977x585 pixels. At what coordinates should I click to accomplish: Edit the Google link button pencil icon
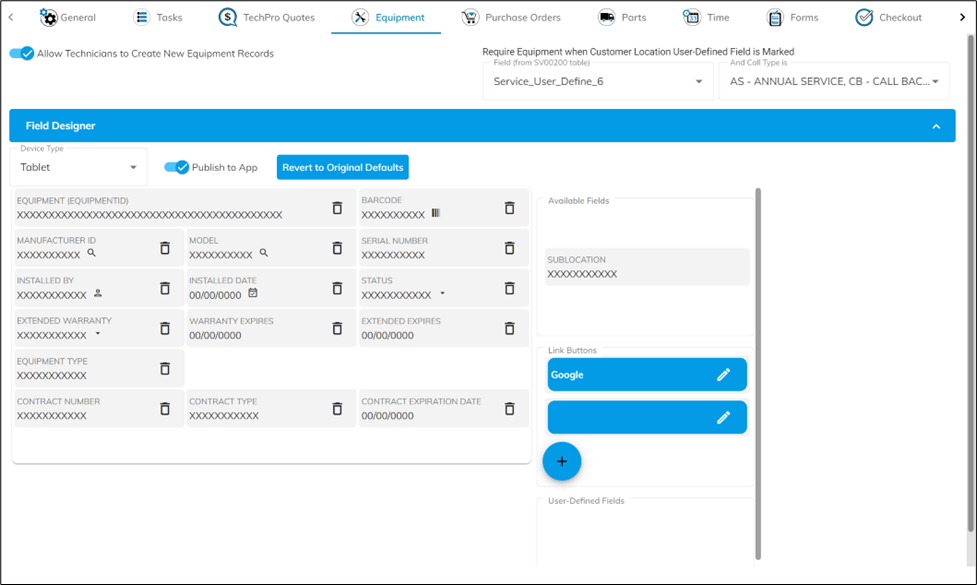(x=723, y=375)
